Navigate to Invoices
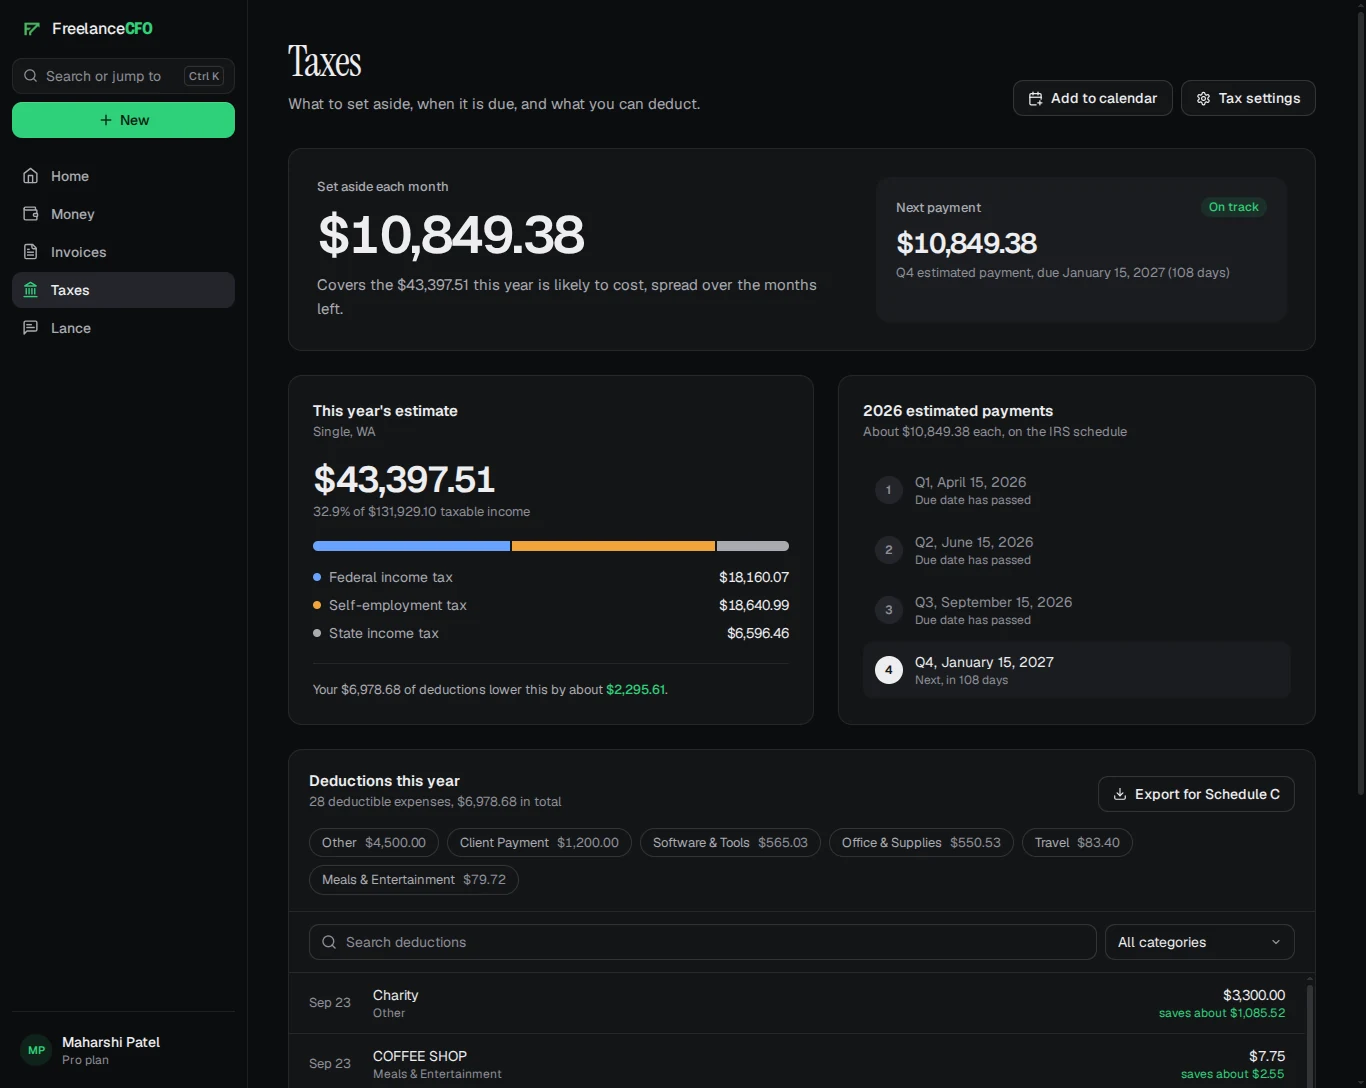The height and width of the screenshot is (1088, 1366). (x=123, y=252)
